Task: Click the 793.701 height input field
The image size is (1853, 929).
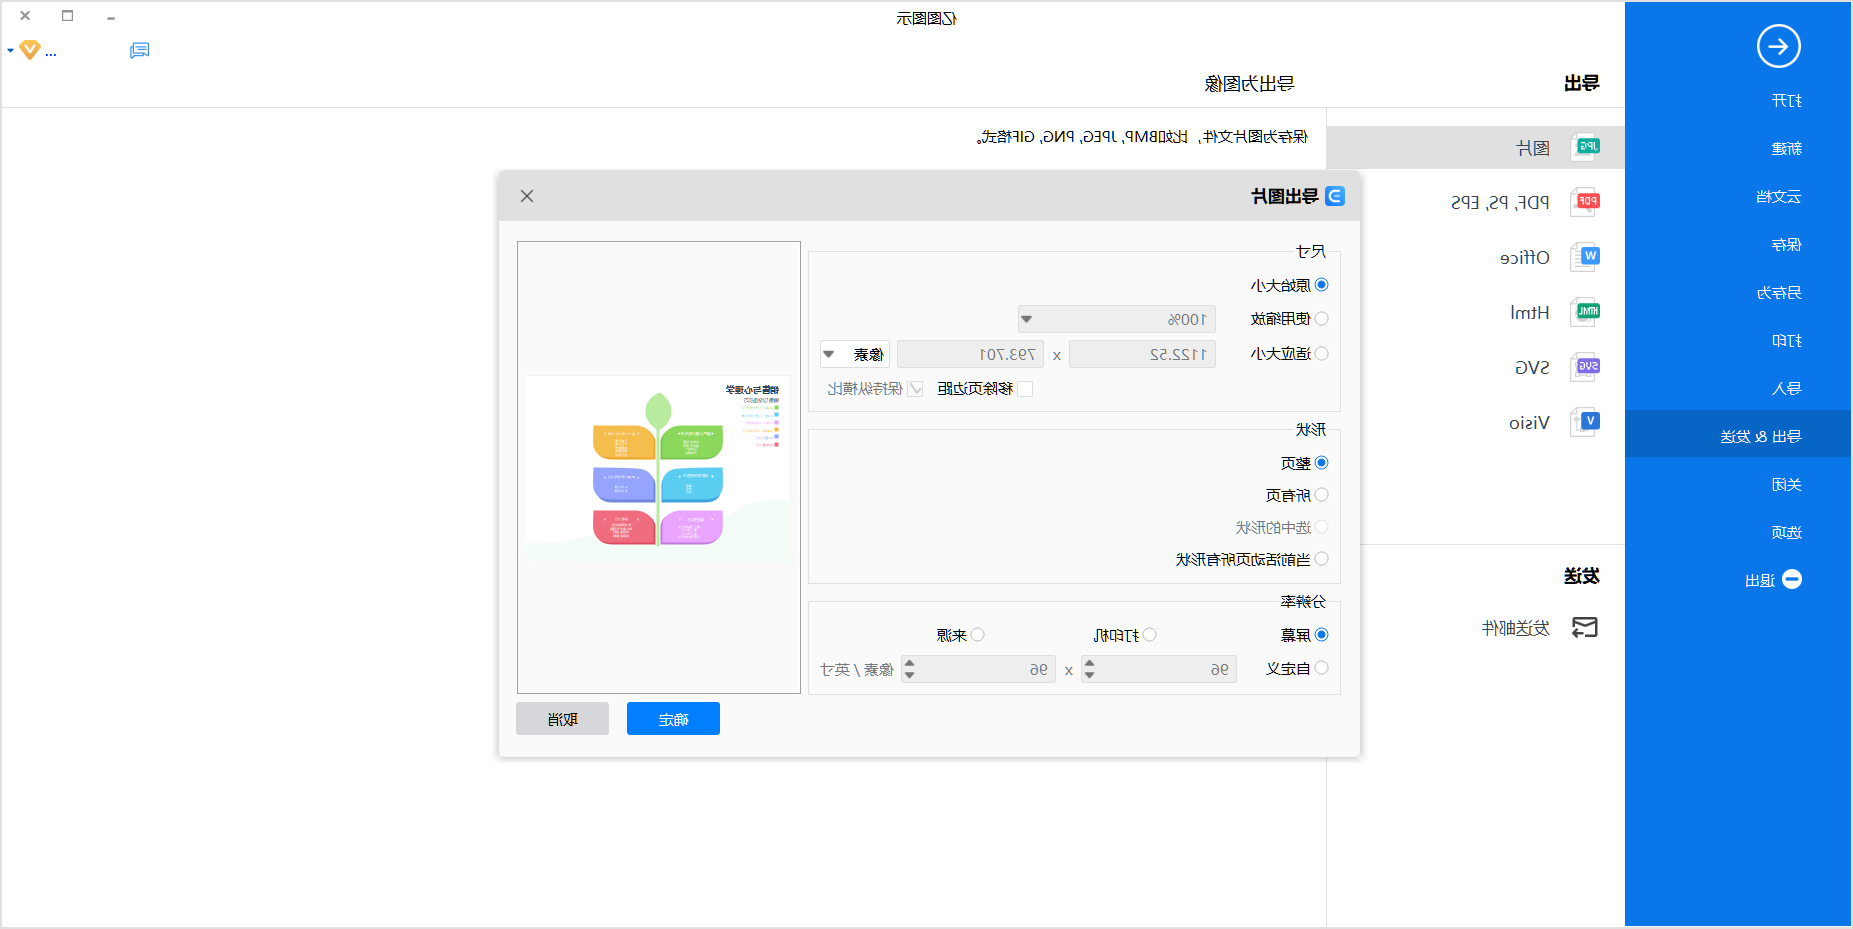Action: click(970, 354)
